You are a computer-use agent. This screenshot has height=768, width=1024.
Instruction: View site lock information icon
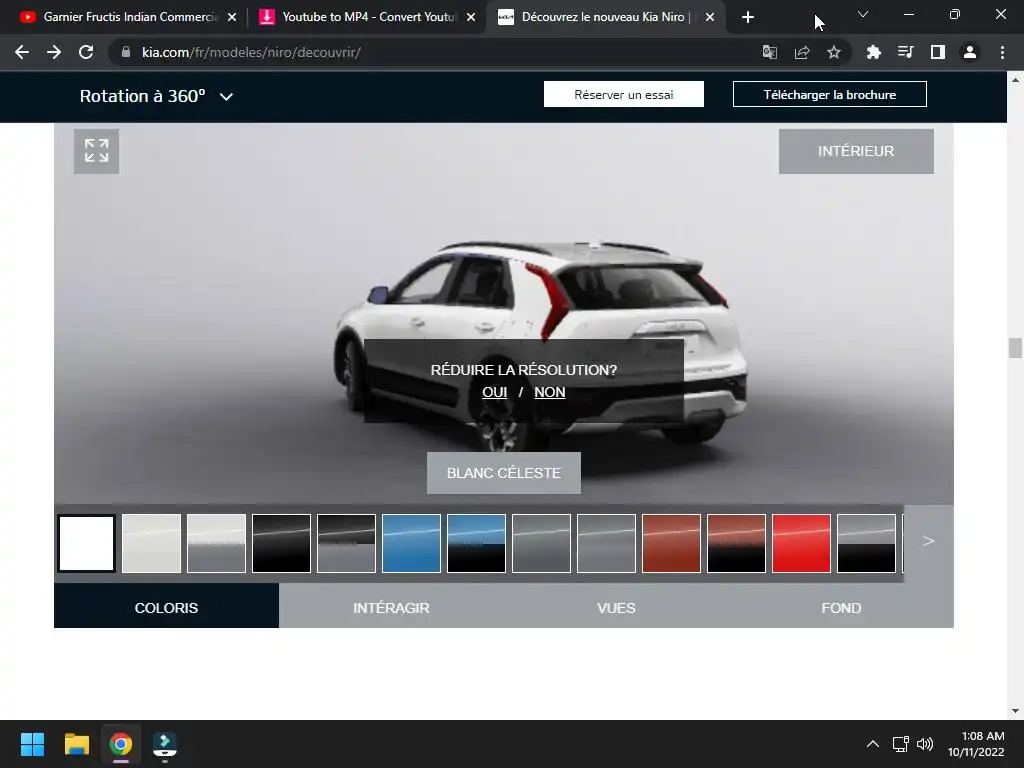click(x=126, y=52)
